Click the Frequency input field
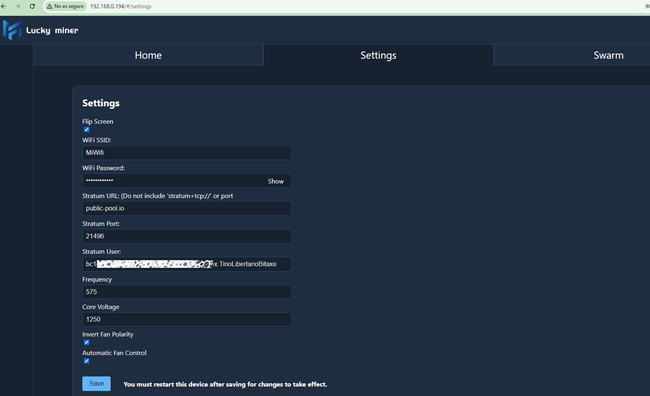 click(187, 292)
